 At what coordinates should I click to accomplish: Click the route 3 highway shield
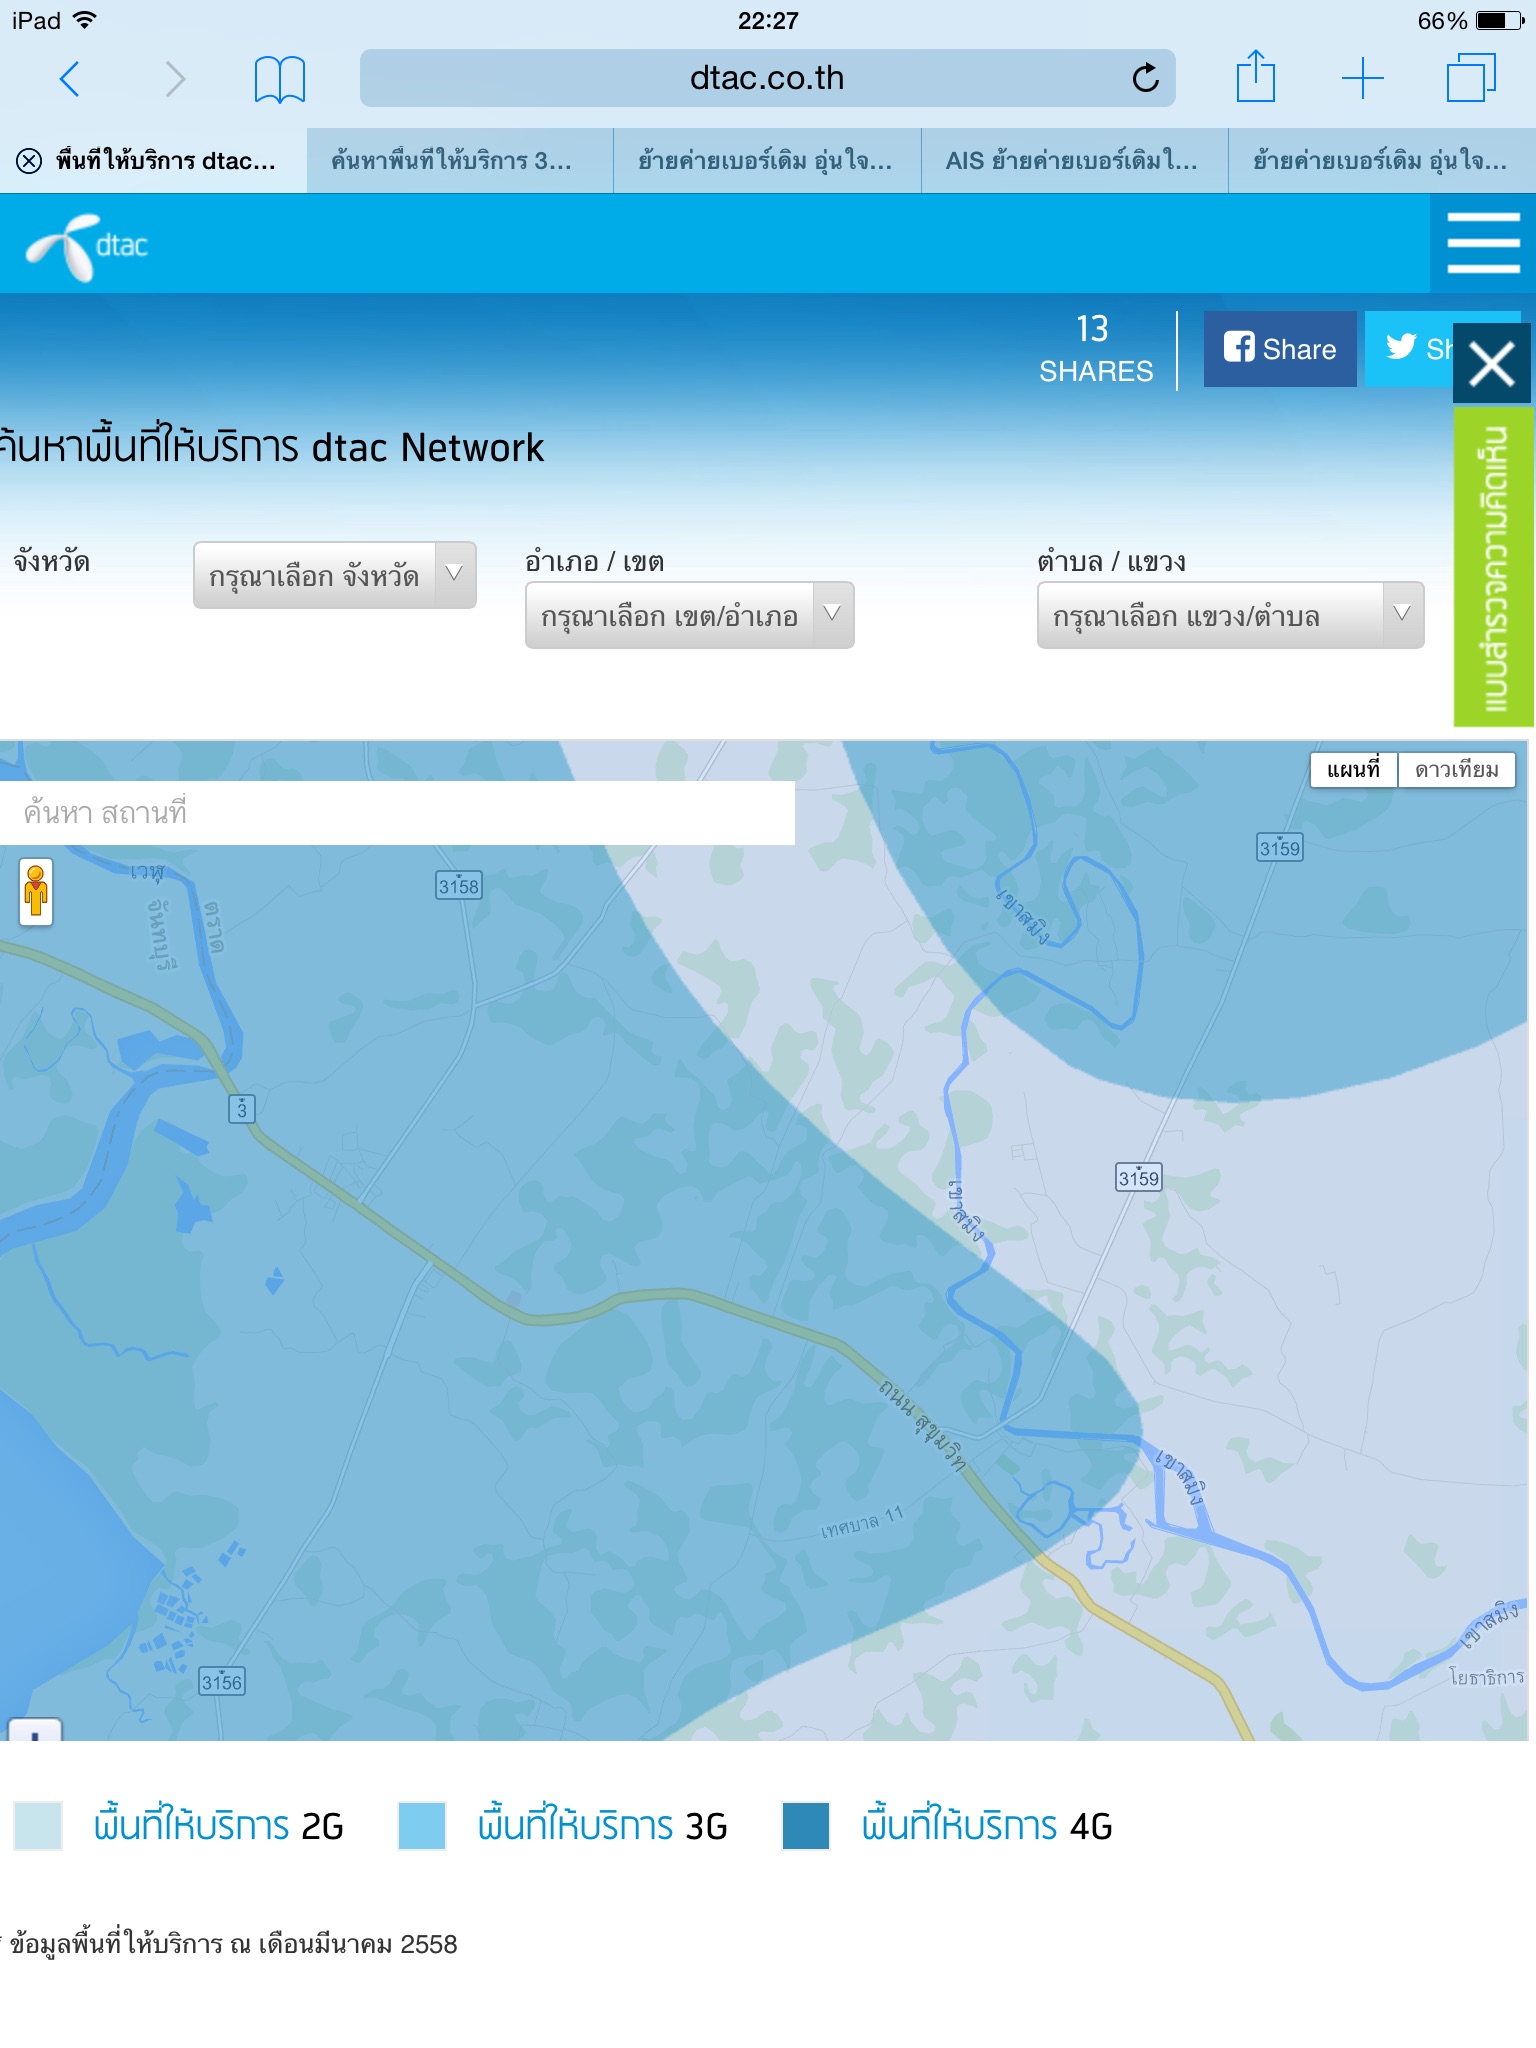click(x=242, y=1109)
